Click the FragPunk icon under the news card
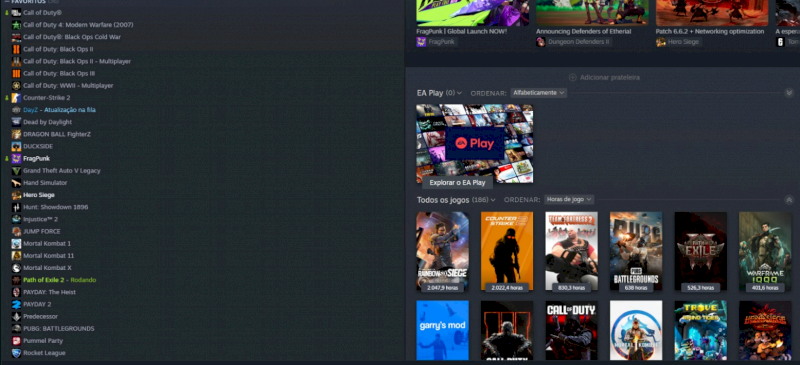 [421, 42]
